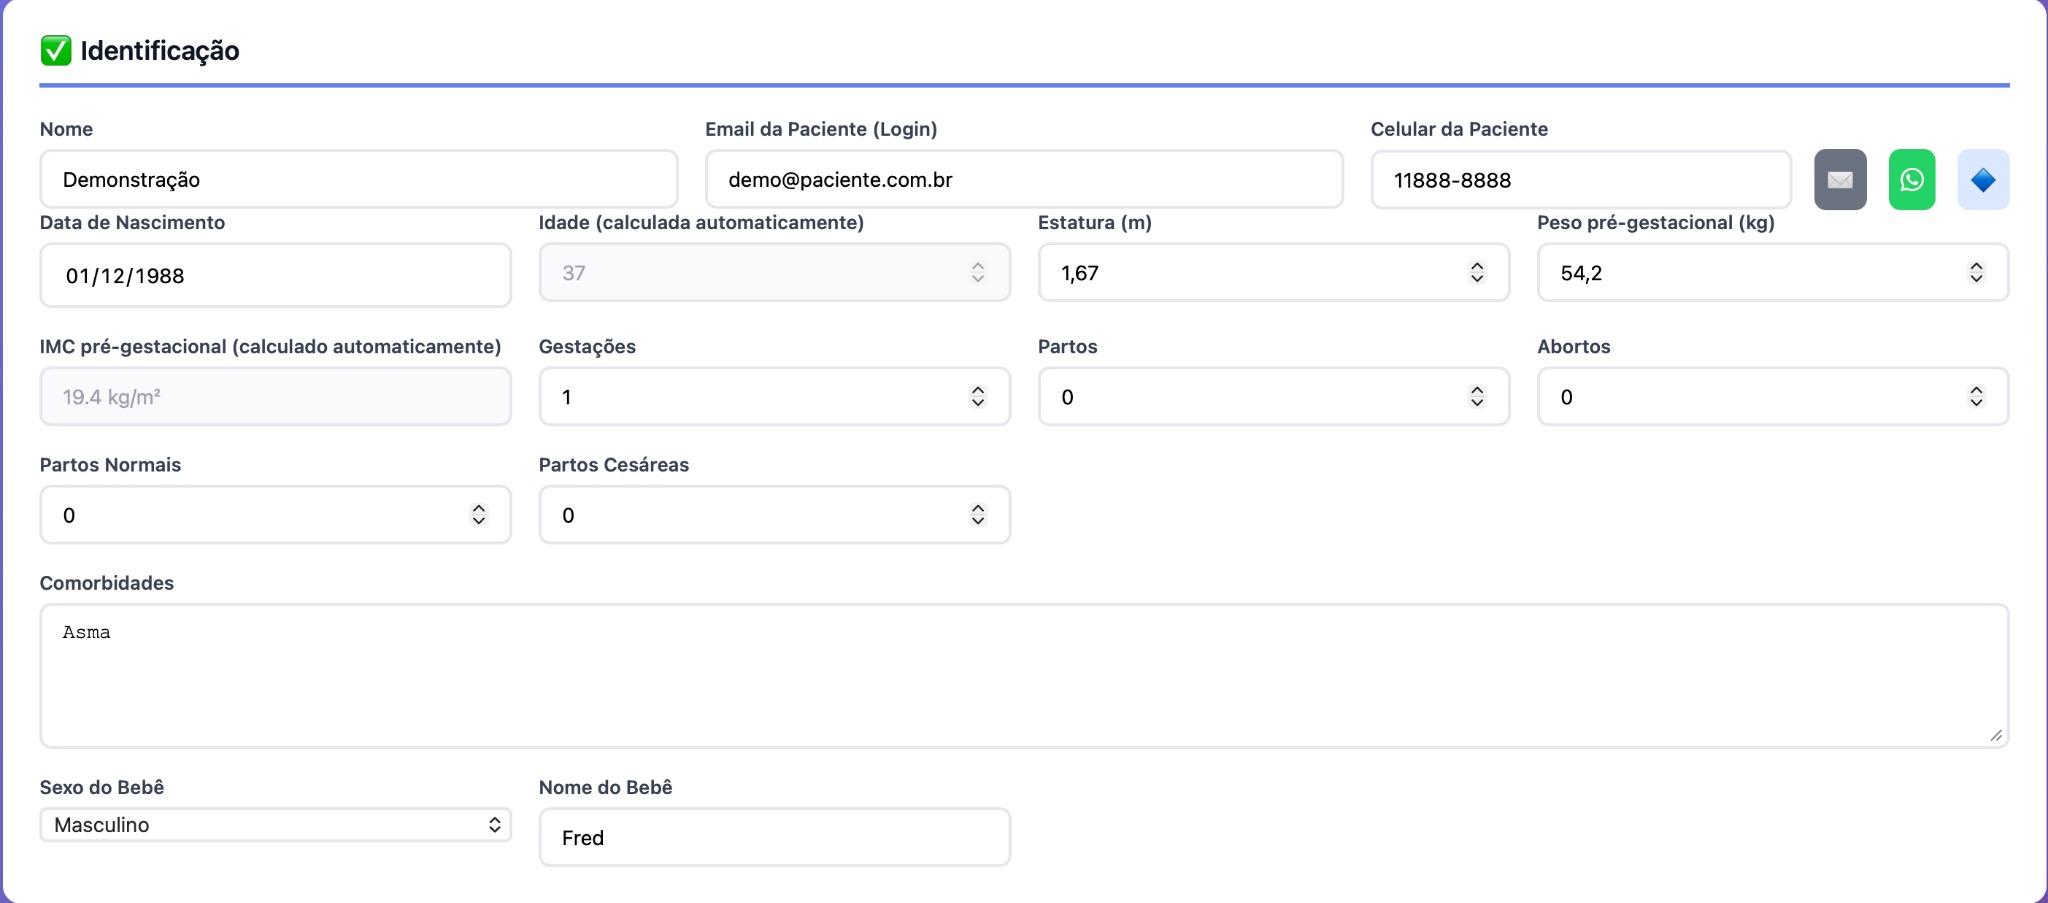2048x903 pixels.
Task: Click the Nome do Bebê field
Action: (774, 837)
